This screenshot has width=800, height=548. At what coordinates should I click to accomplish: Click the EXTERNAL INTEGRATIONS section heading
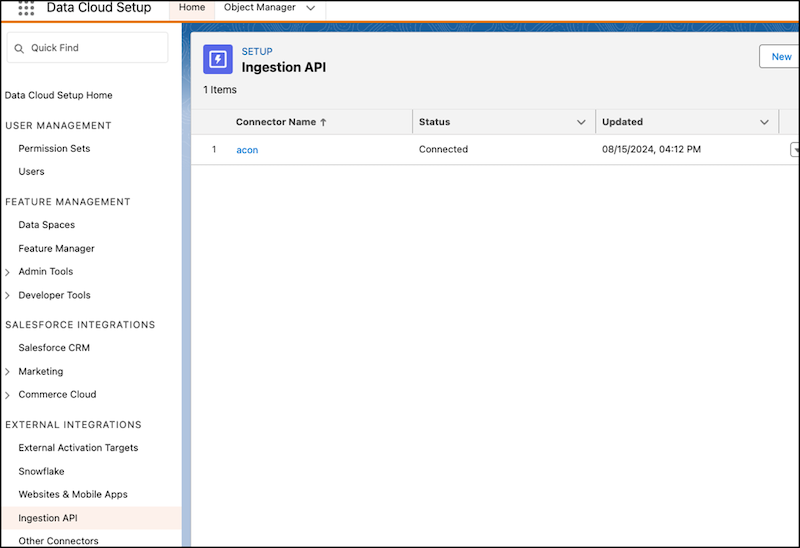[x=73, y=425]
